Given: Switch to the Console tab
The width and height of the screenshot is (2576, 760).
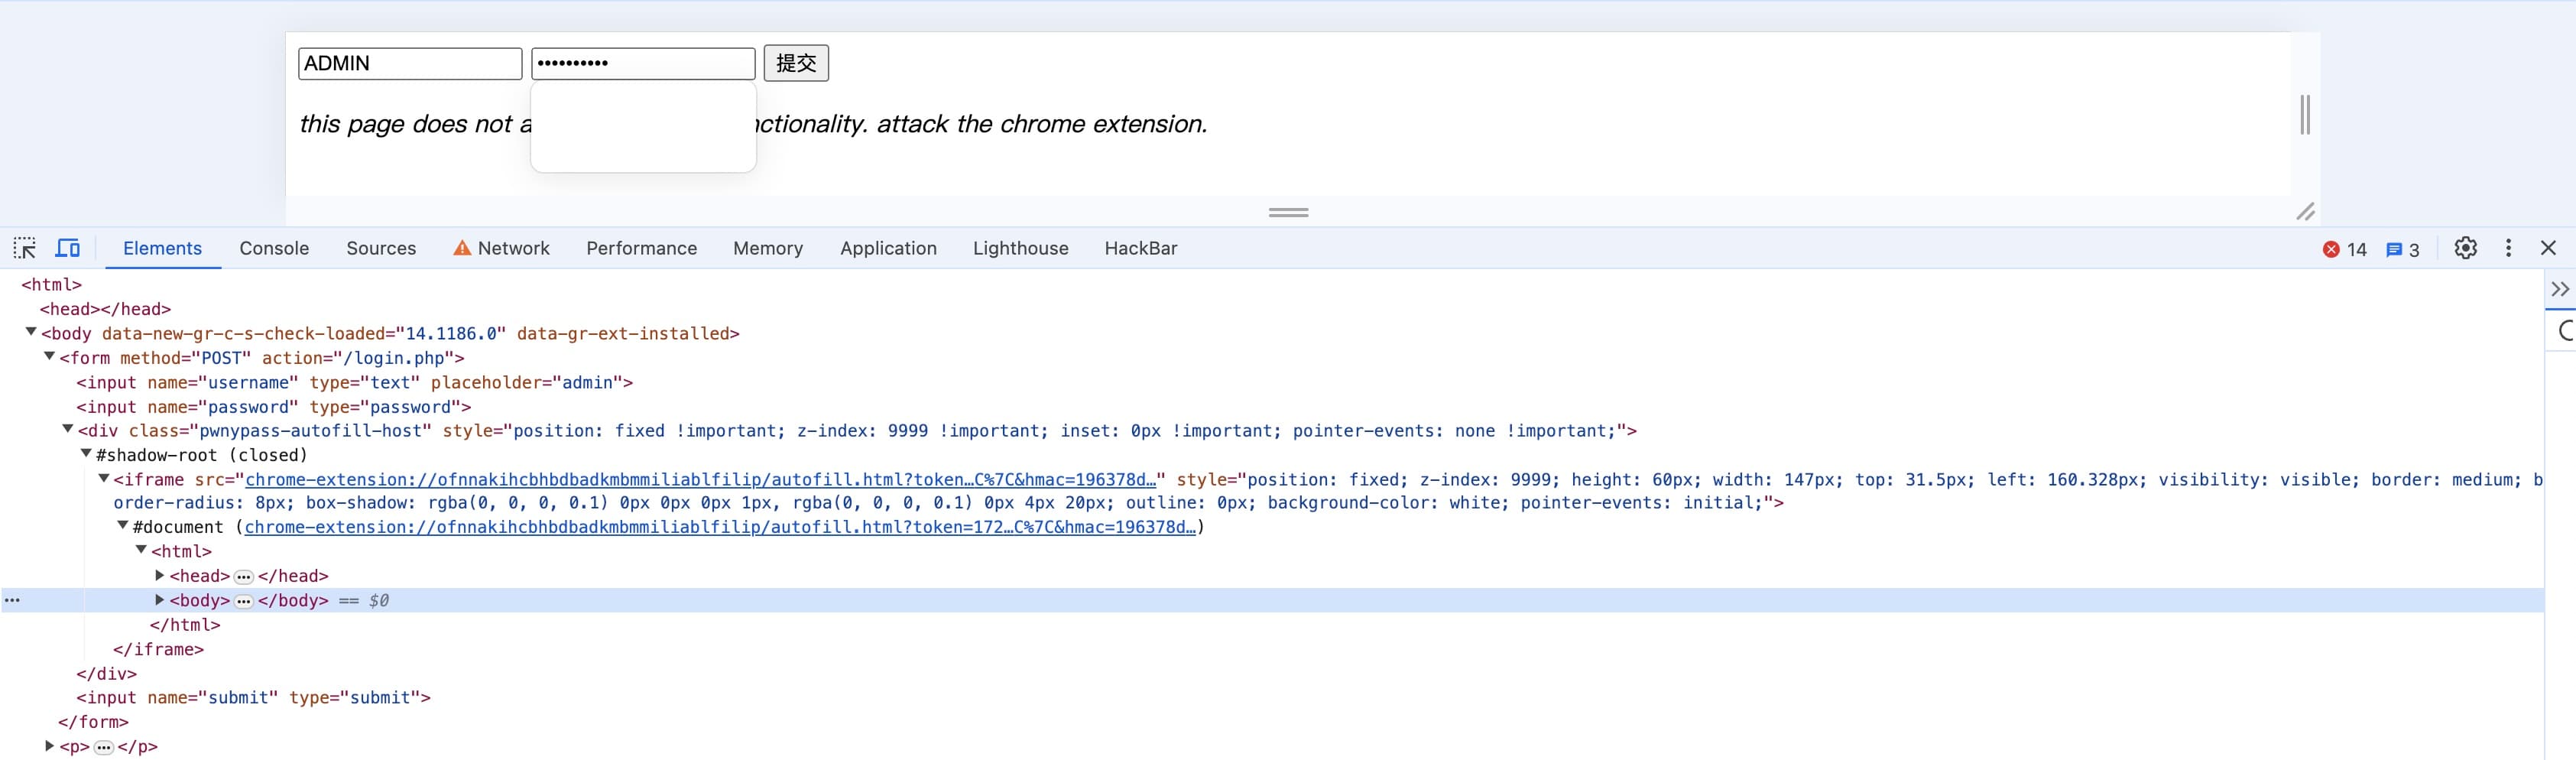Looking at the screenshot, I should [274, 248].
